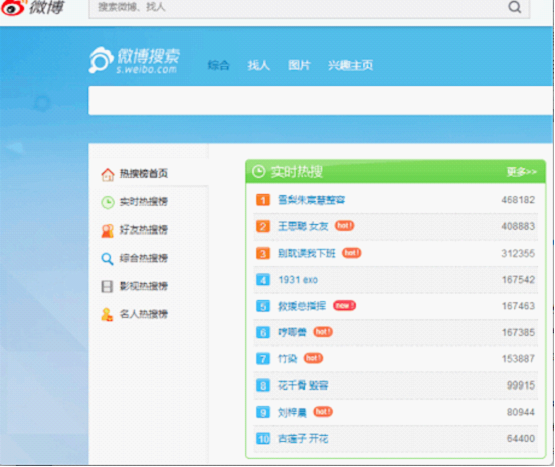Click the search count 167542
The height and width of the screenshot is (467, 555).
pyautogui.click(x=518, y=280)
